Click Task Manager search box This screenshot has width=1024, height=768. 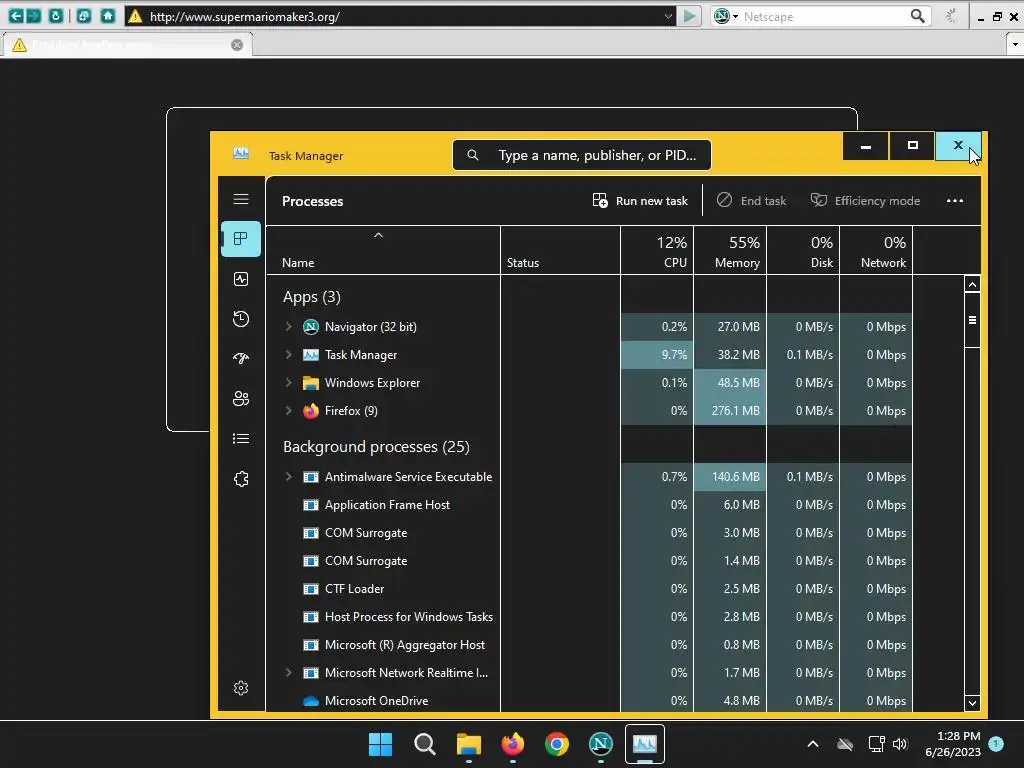[582, 155]
